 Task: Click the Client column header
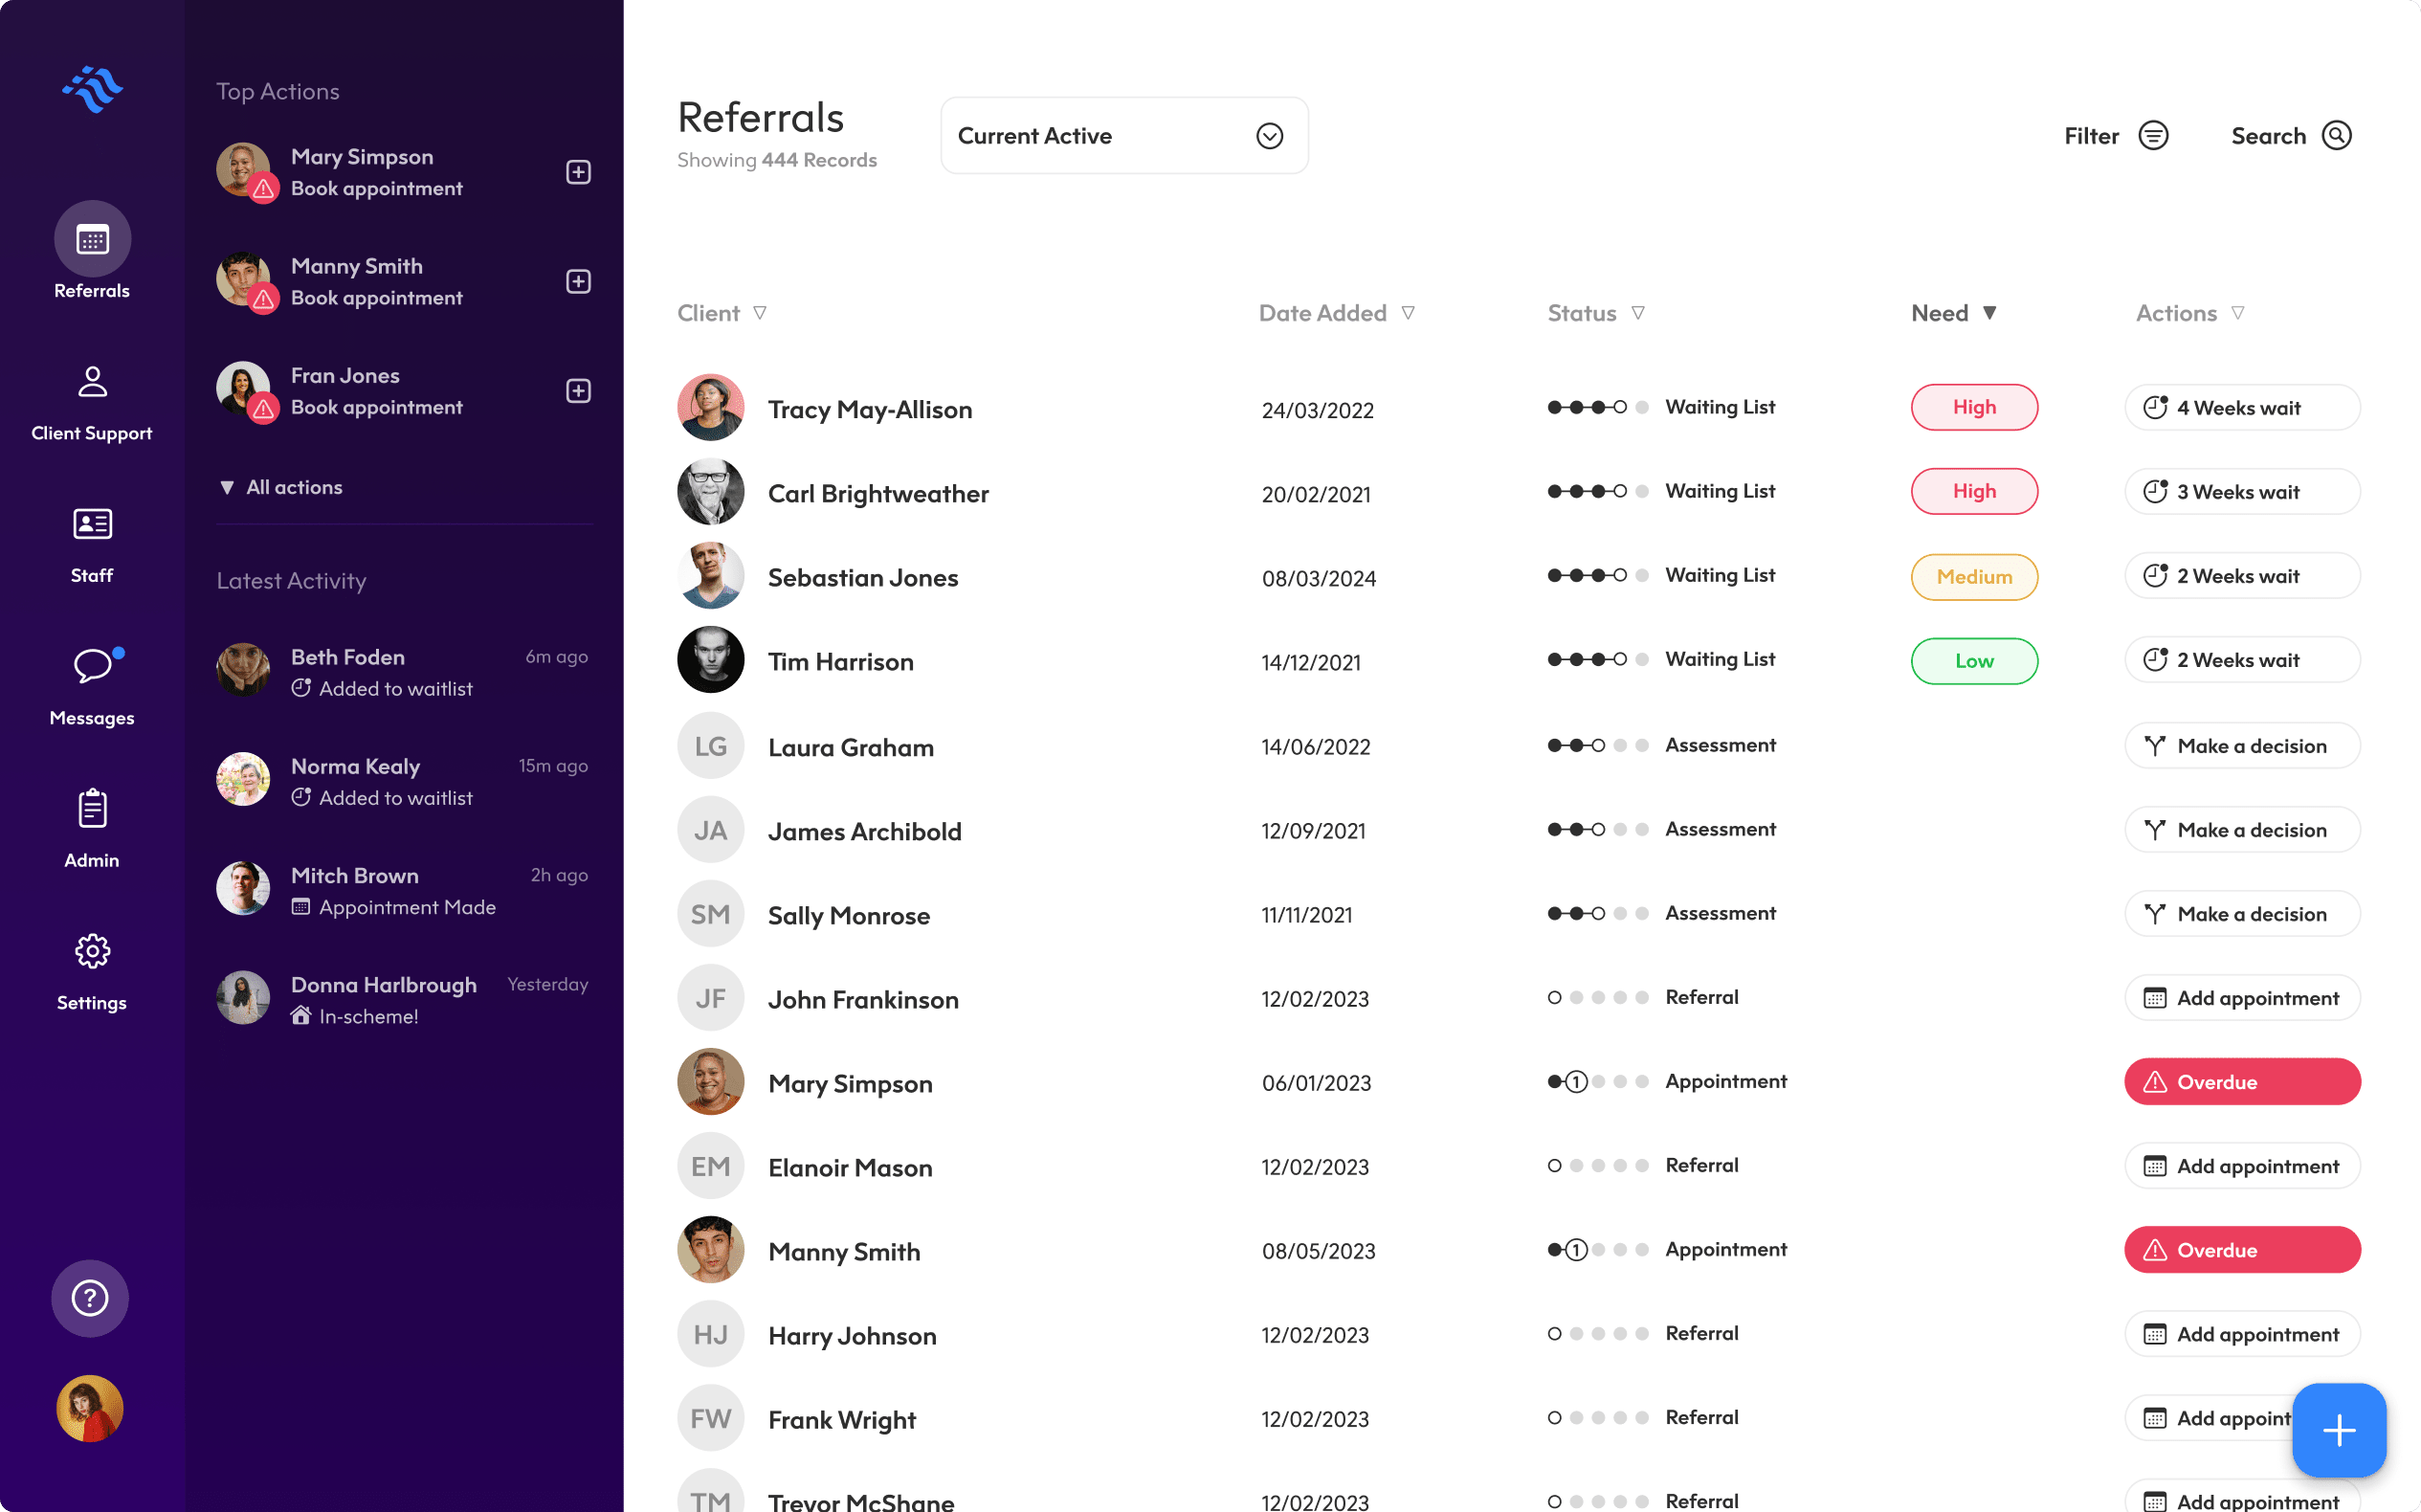pyautogui.click(x=710, y=313)
